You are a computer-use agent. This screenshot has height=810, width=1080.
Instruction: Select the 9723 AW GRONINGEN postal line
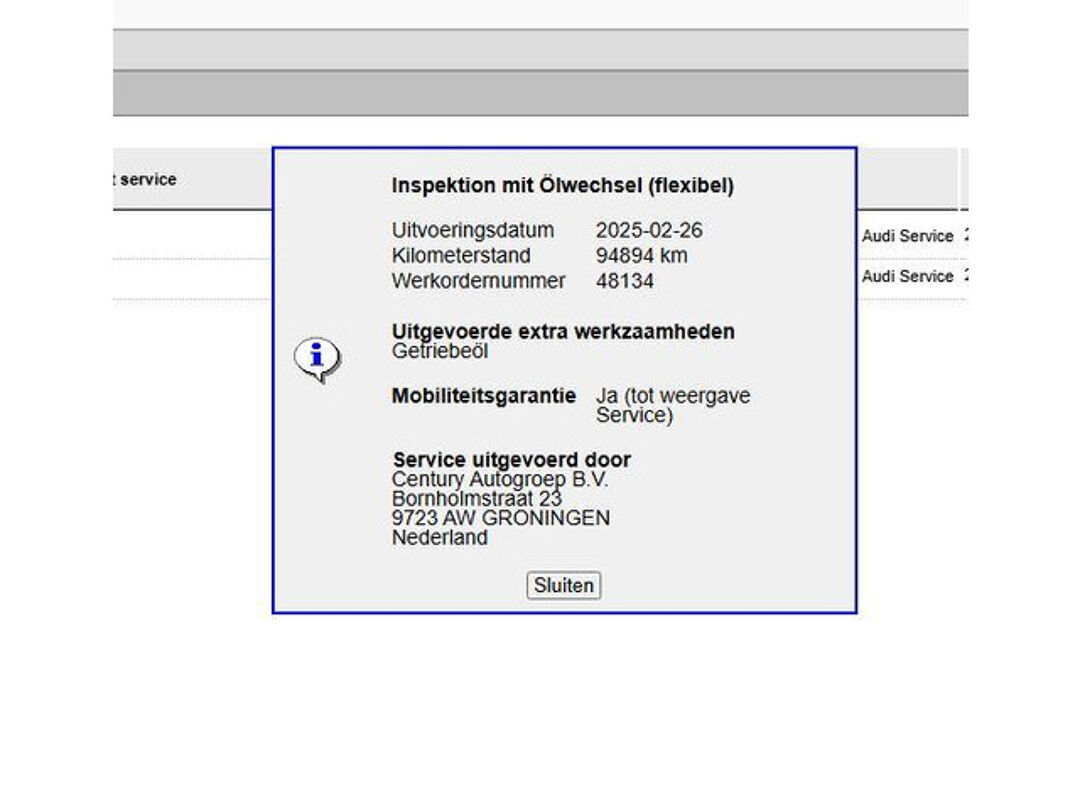501,517
